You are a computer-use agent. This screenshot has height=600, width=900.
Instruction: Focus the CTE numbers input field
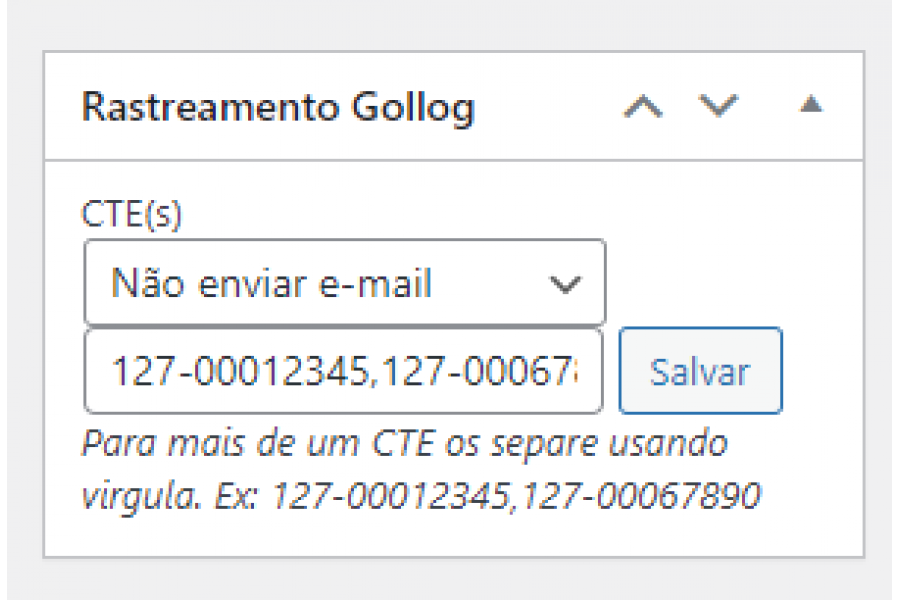[x=343, y=371]
